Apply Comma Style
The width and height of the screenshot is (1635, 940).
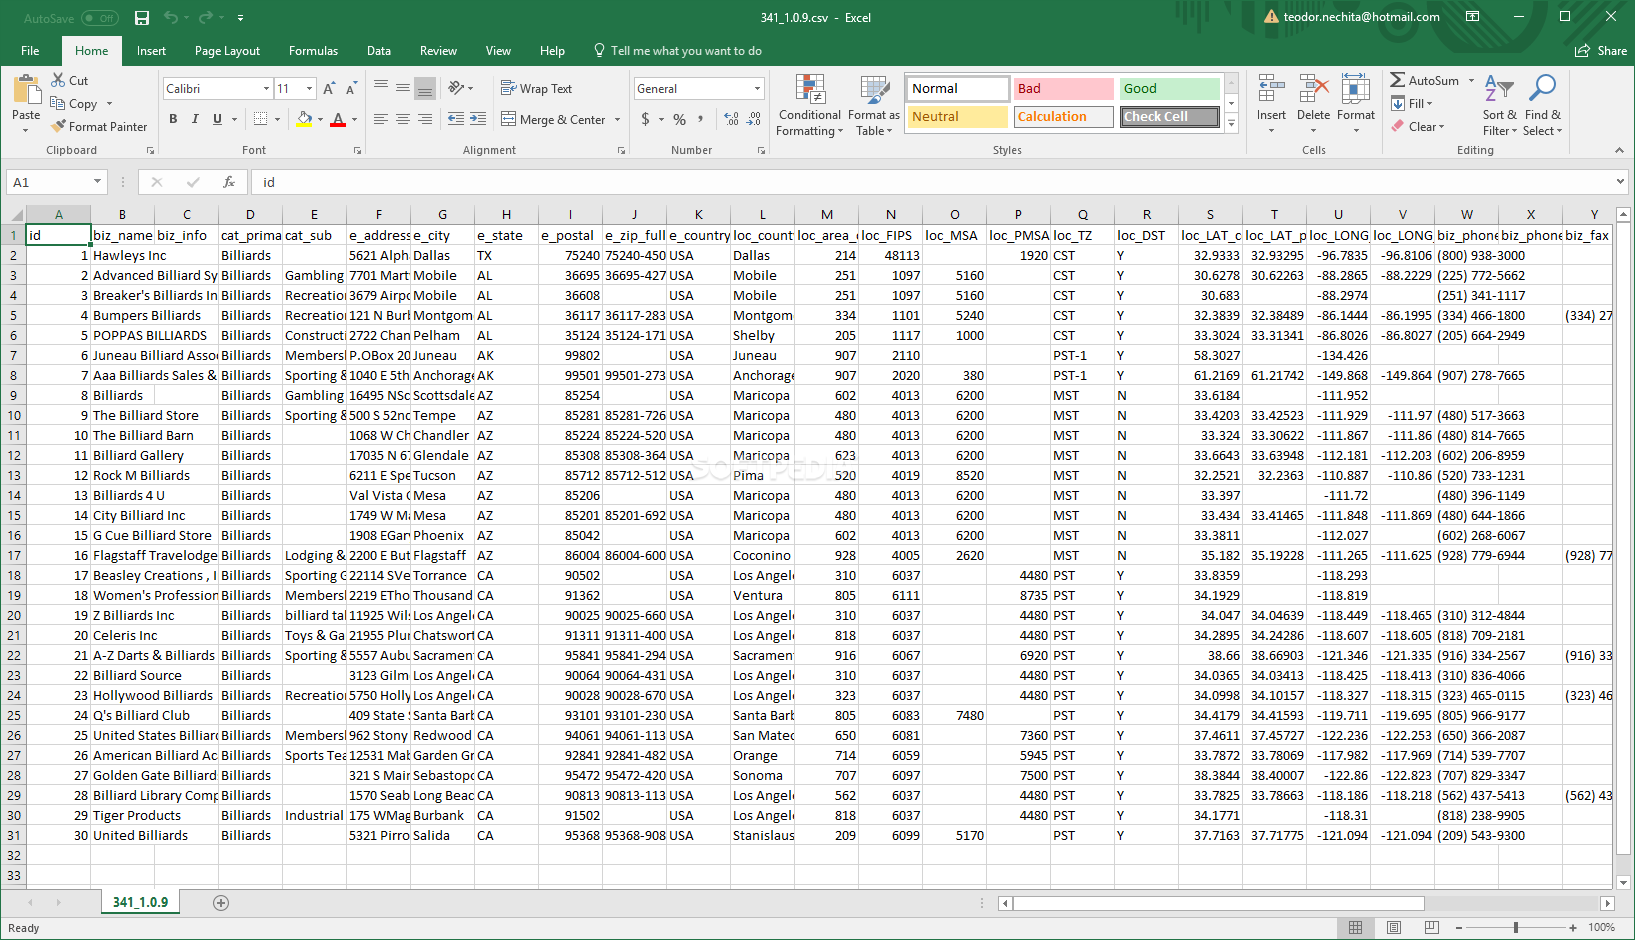click(x=701, y=119)
